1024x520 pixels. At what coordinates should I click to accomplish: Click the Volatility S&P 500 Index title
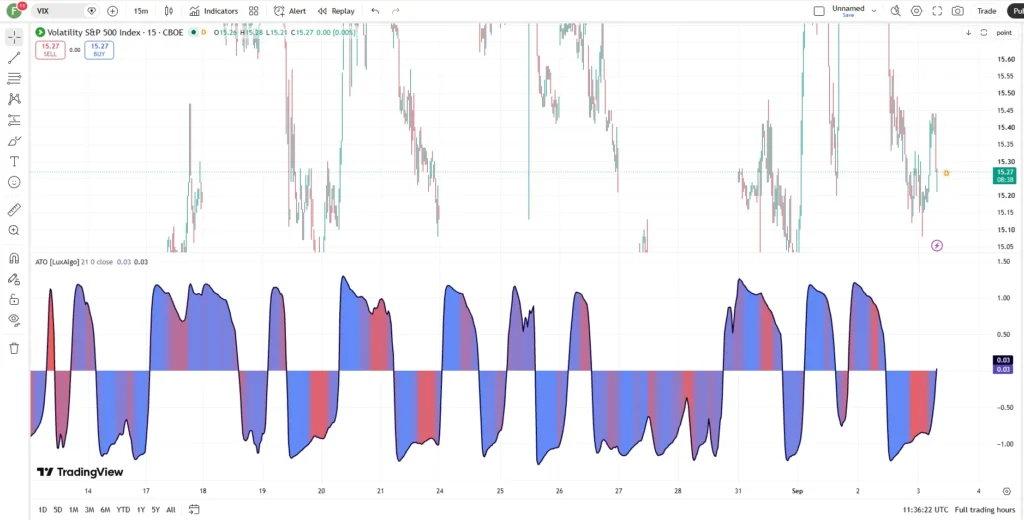pyautogui.click(x=115, y=32)
